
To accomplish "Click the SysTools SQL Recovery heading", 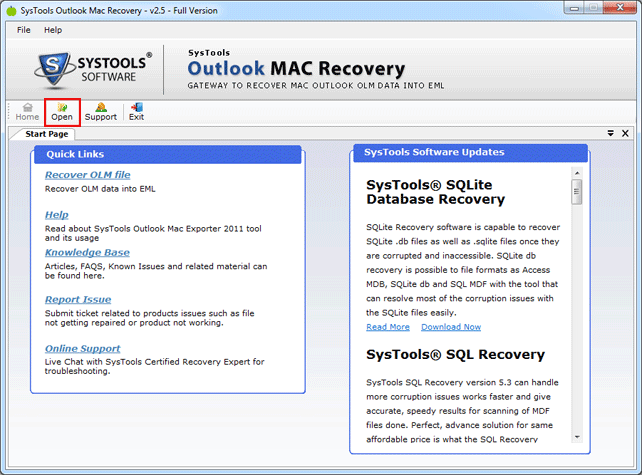I will [x=455, y=355].
